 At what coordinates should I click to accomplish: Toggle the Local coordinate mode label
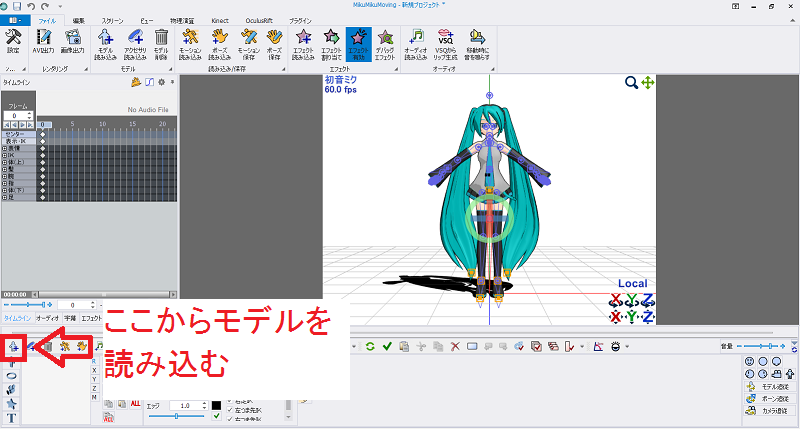[x=633, y=284]
